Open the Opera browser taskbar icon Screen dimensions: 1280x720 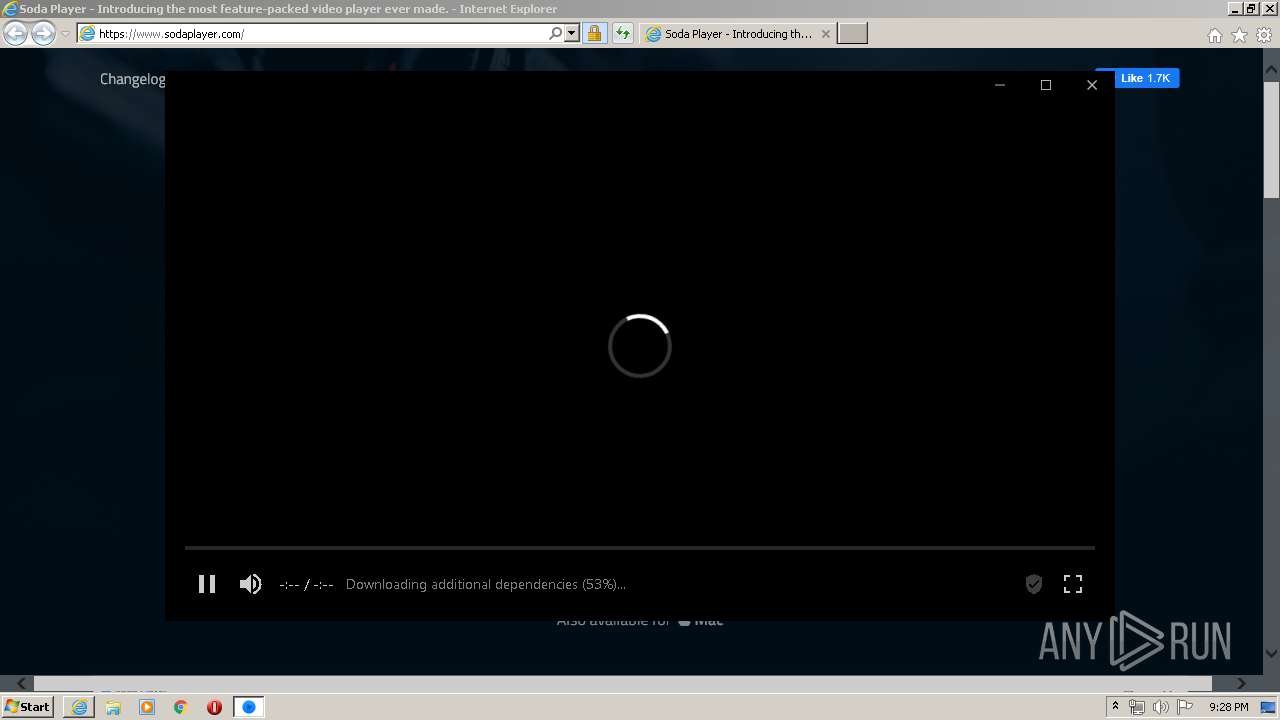214,707
